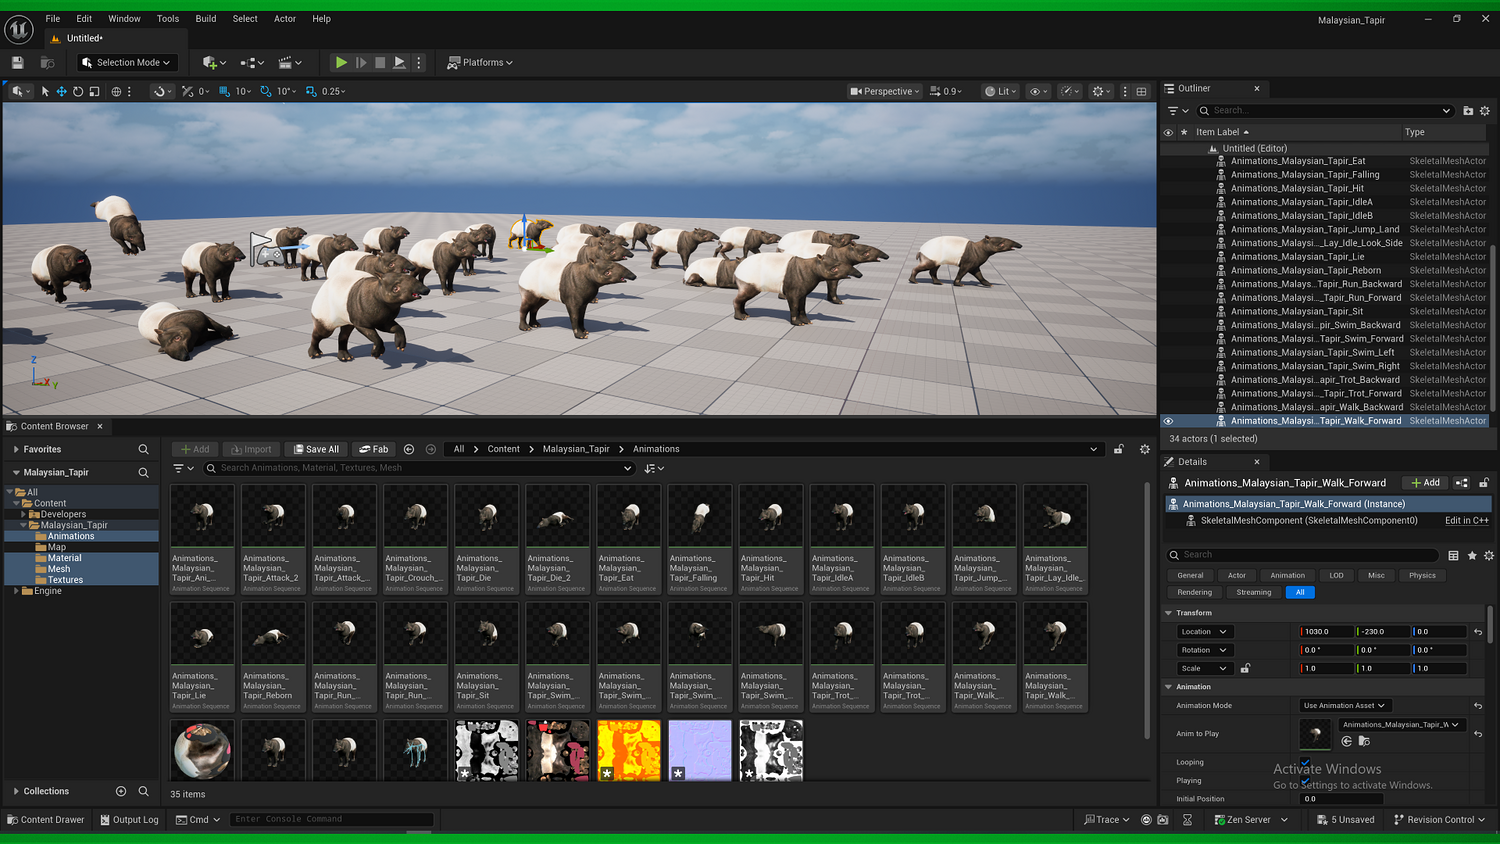
Task: Click the Stop simulation square button
Action: pyautogui.click(x=380, y=62)
